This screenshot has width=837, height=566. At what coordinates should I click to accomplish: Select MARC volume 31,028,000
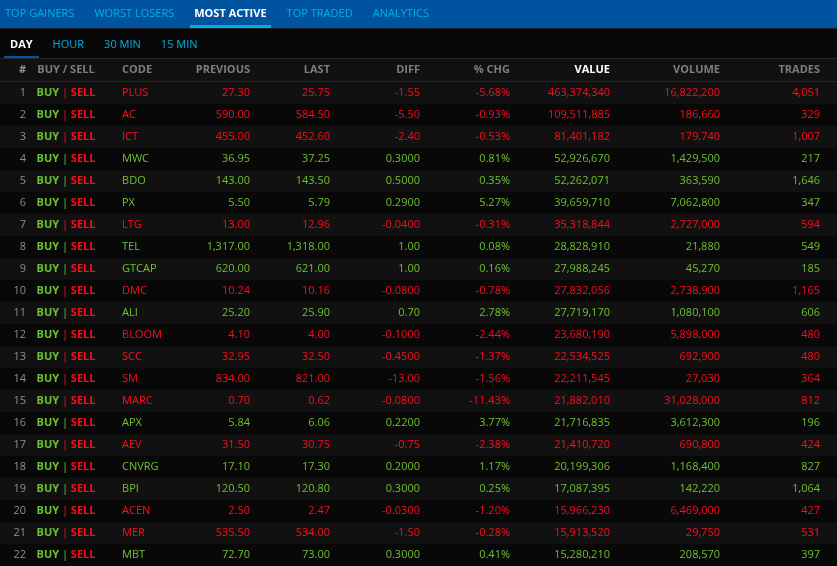coord(692,400)
